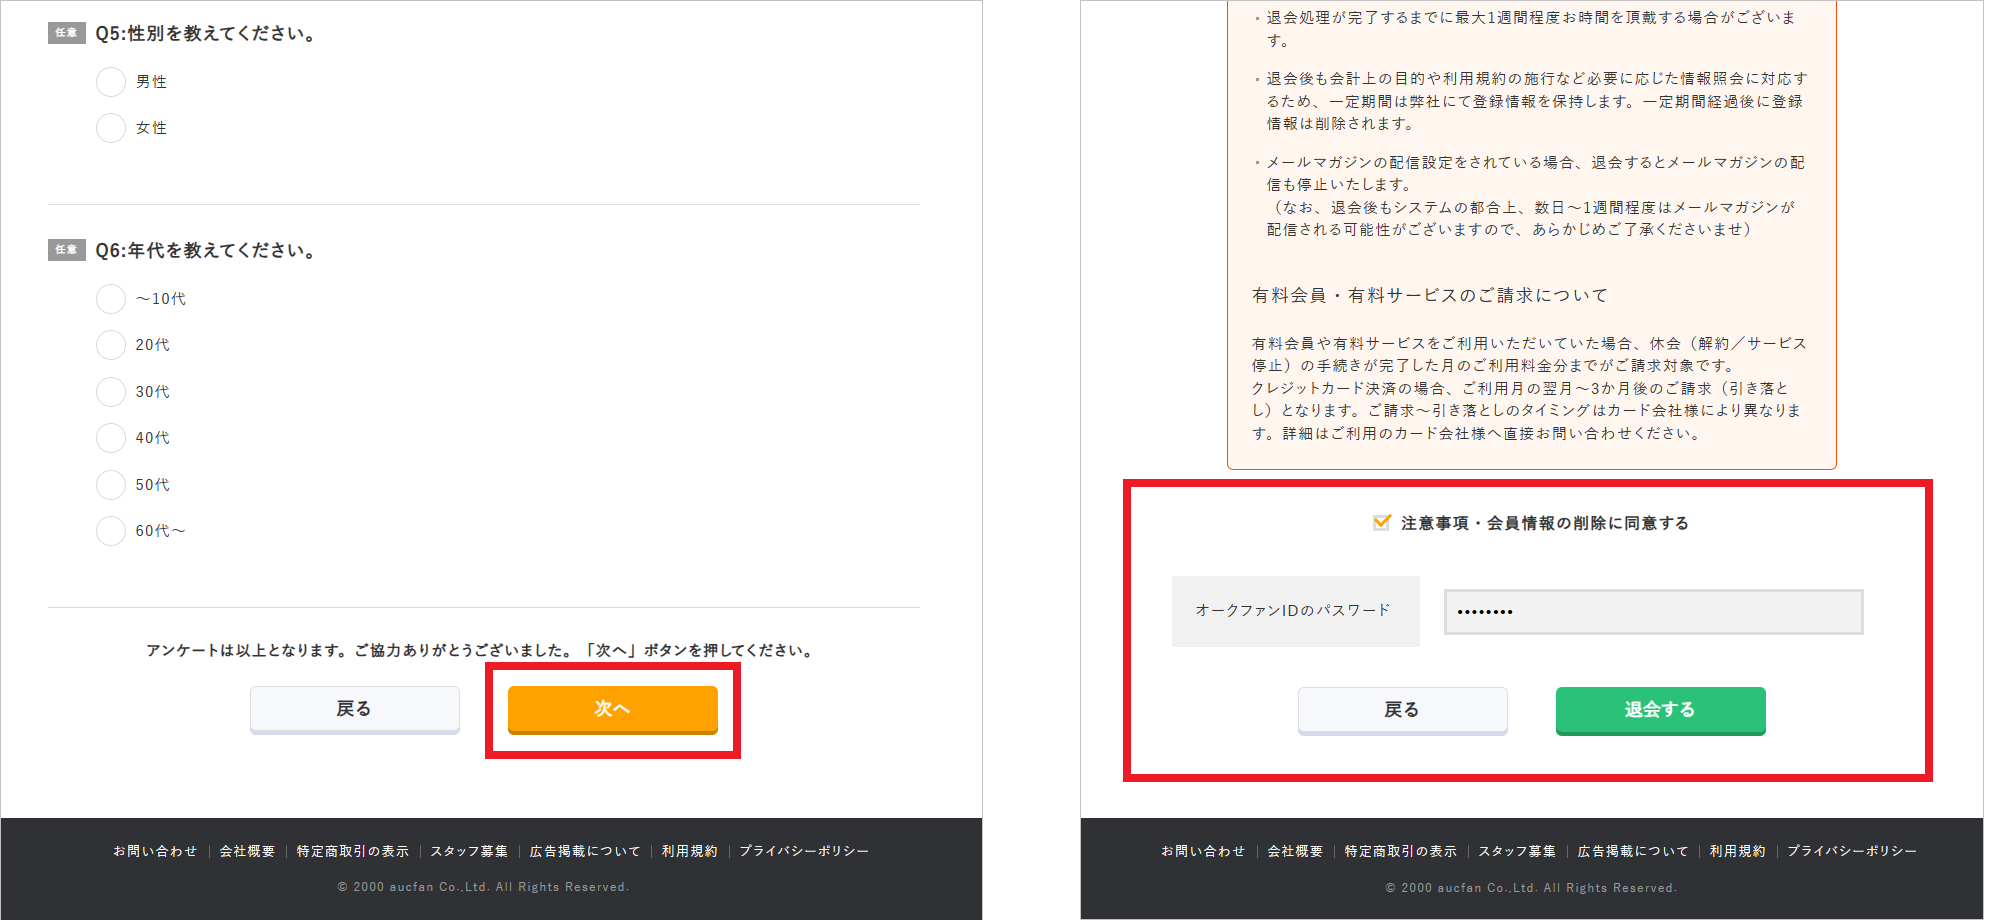Open the 利用規約 footer link
The image size is (2012, 920).
pyautogui.click(x=689, y=851)
